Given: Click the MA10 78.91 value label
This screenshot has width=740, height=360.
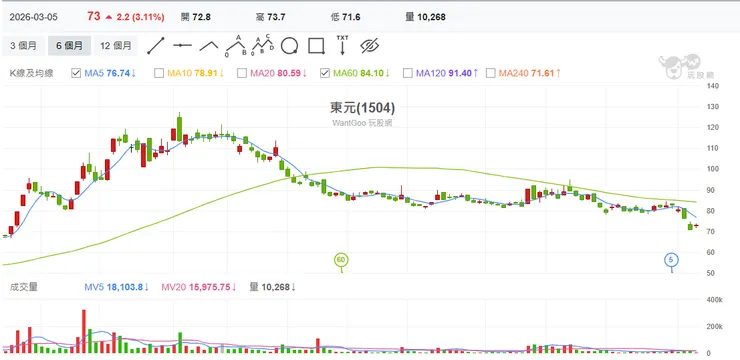Looking at the screenshot, I should [x=196, y=73].
